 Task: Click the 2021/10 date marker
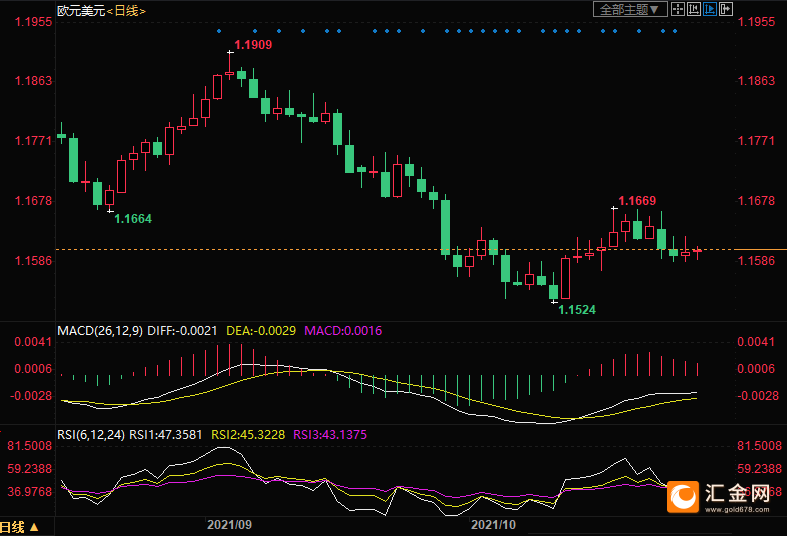[493, 525]
